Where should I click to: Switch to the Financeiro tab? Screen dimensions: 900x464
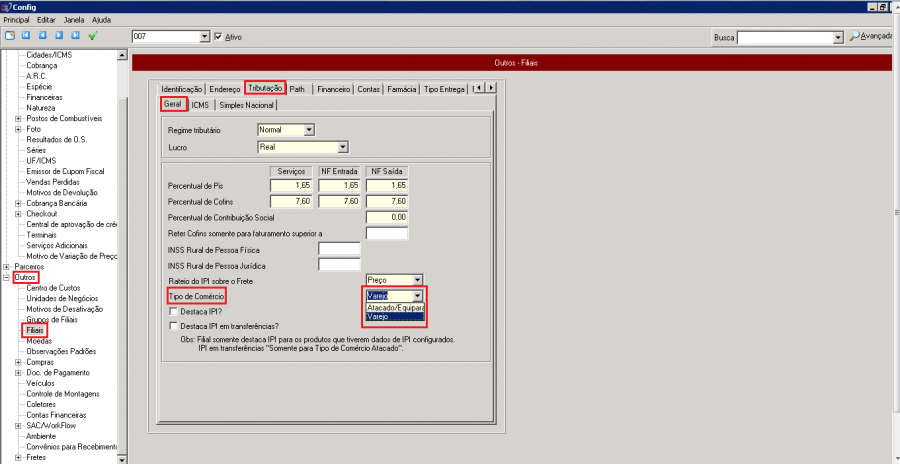coord(333,89)
